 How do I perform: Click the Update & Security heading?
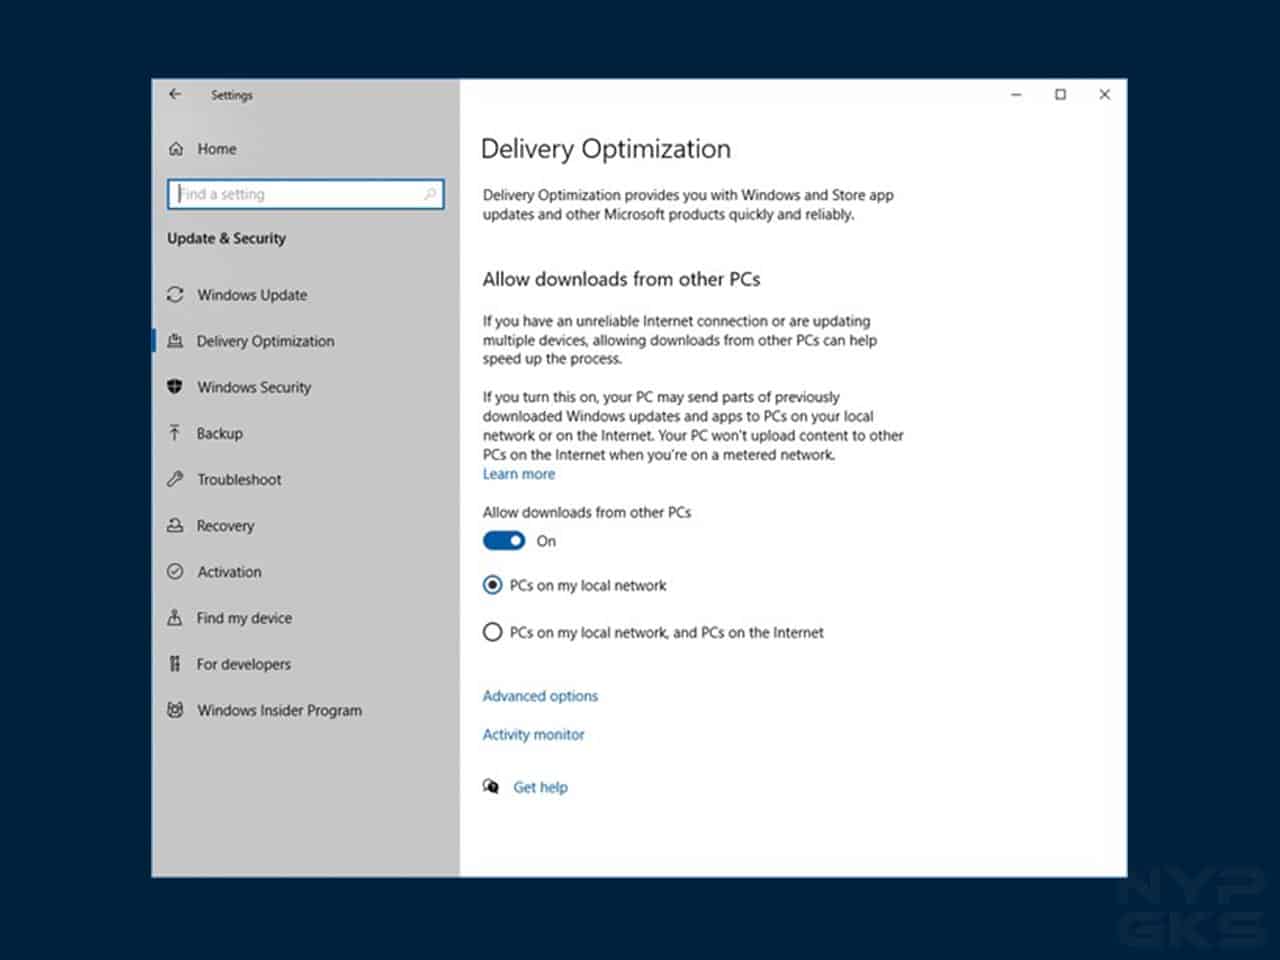point(226,238)
